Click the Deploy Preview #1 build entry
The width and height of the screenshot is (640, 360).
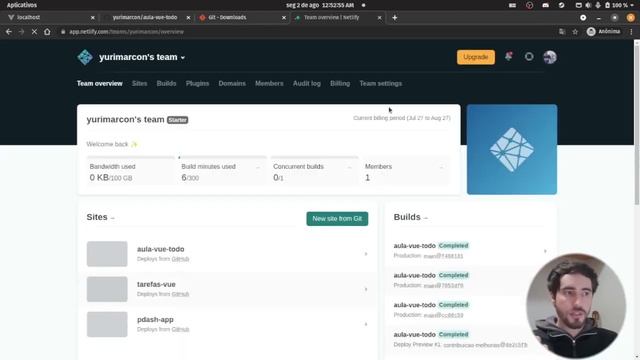tap(460, 340)
